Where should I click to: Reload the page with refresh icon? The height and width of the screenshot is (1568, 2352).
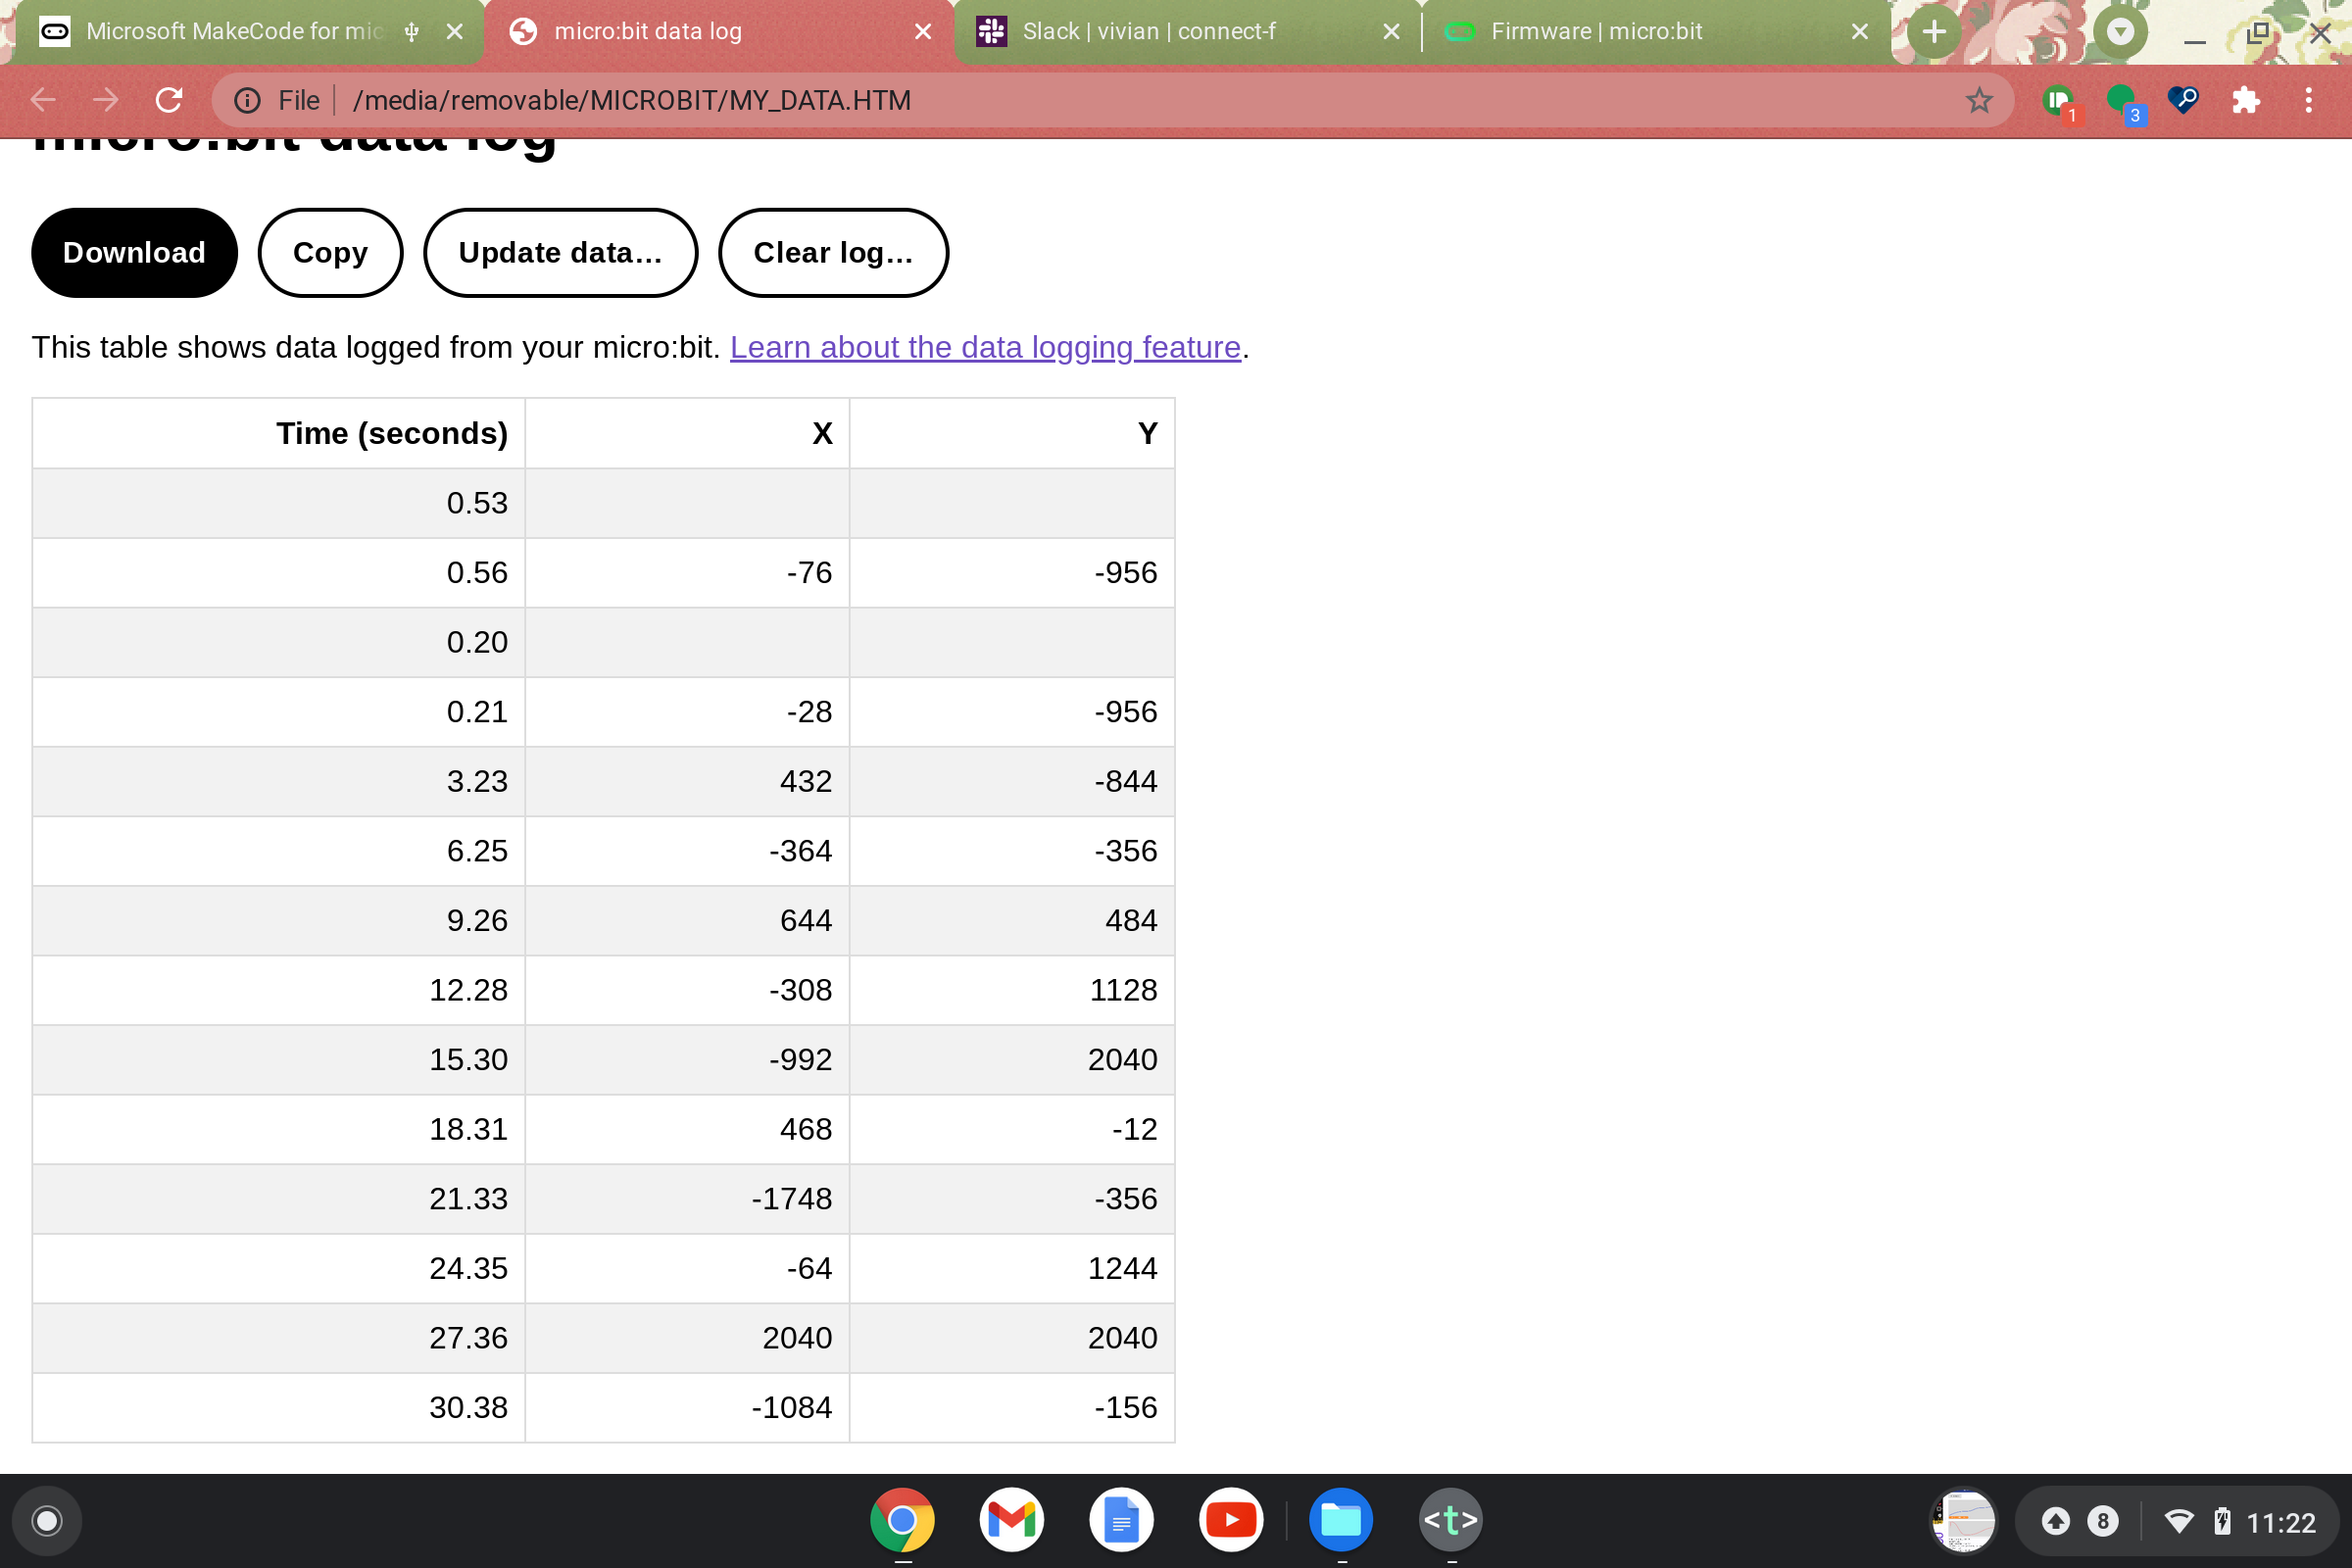tap(169, 100)
